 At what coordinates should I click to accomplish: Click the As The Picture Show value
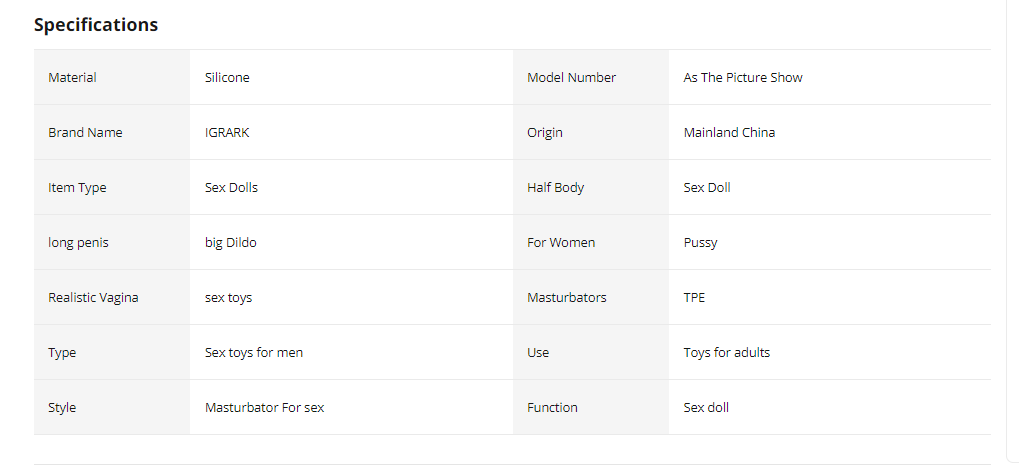coord(742,78)
